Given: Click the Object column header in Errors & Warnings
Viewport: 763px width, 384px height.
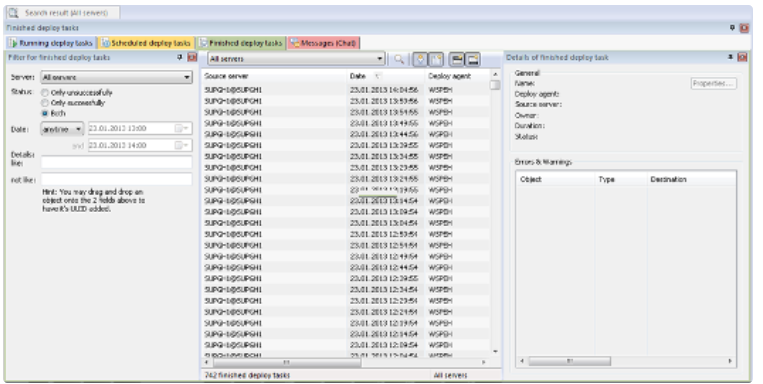Looking at the screenshot, I should pos(556,180).
